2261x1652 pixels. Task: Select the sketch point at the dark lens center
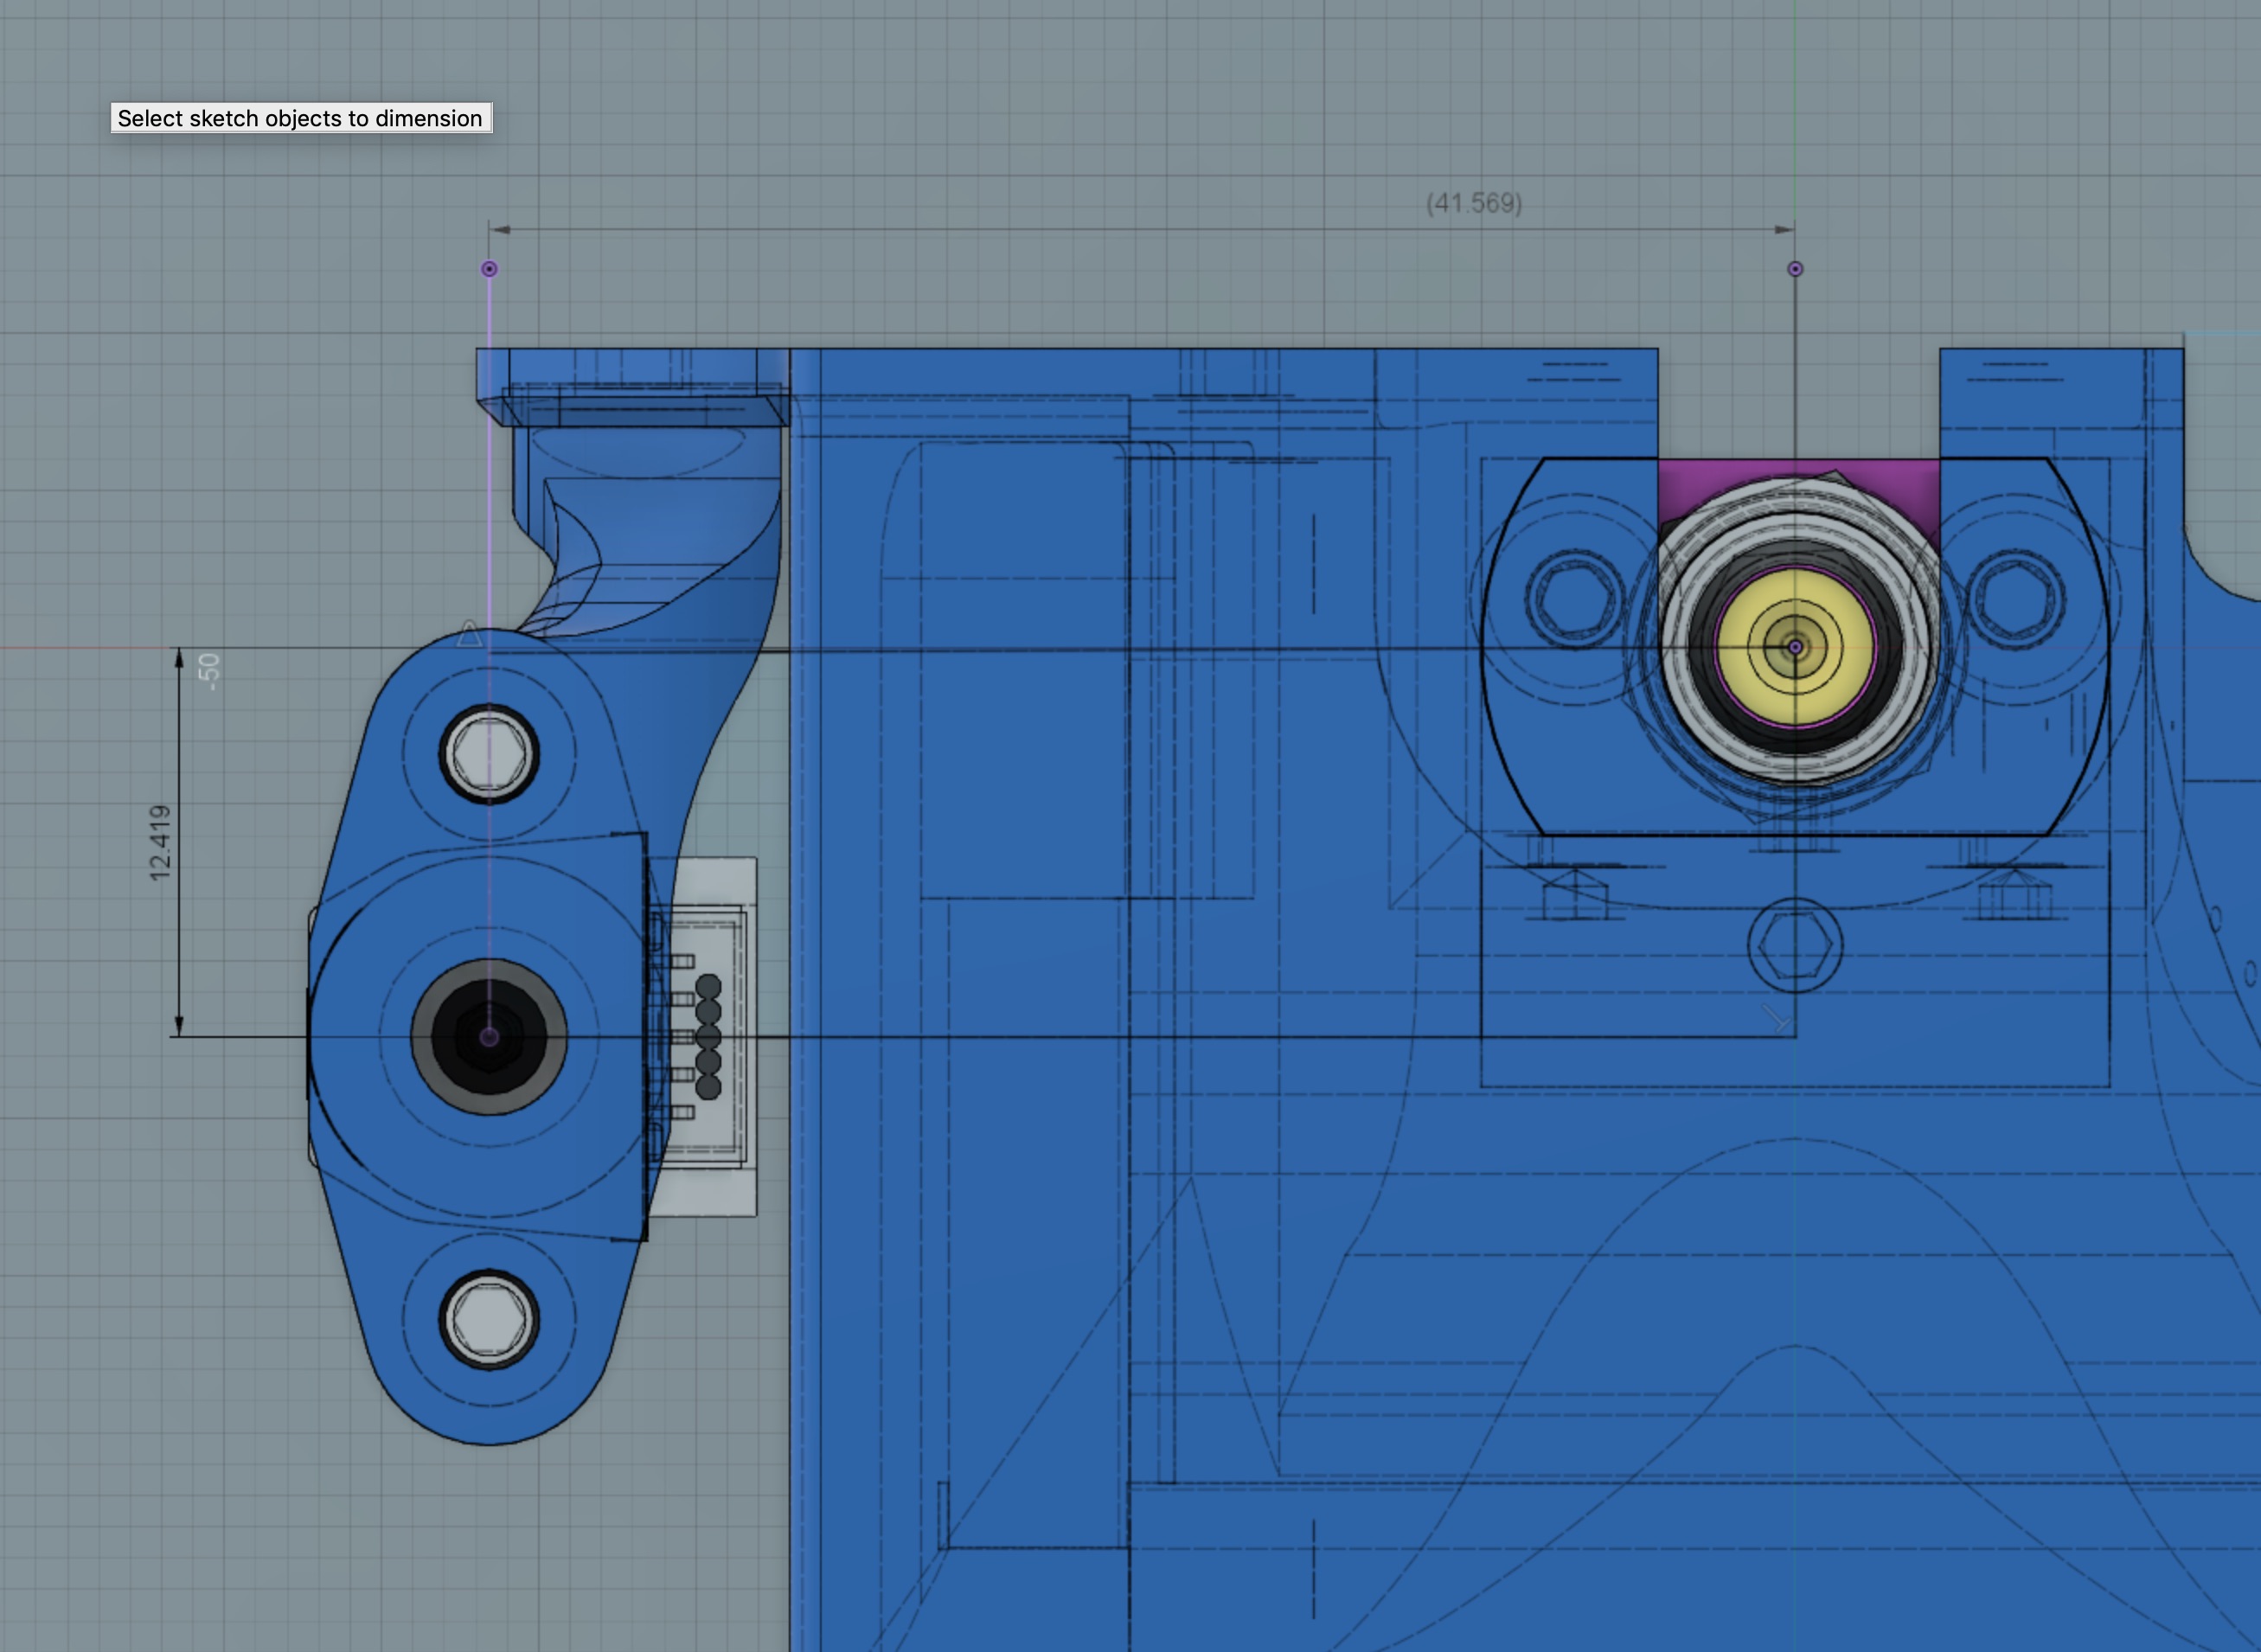489,1037
